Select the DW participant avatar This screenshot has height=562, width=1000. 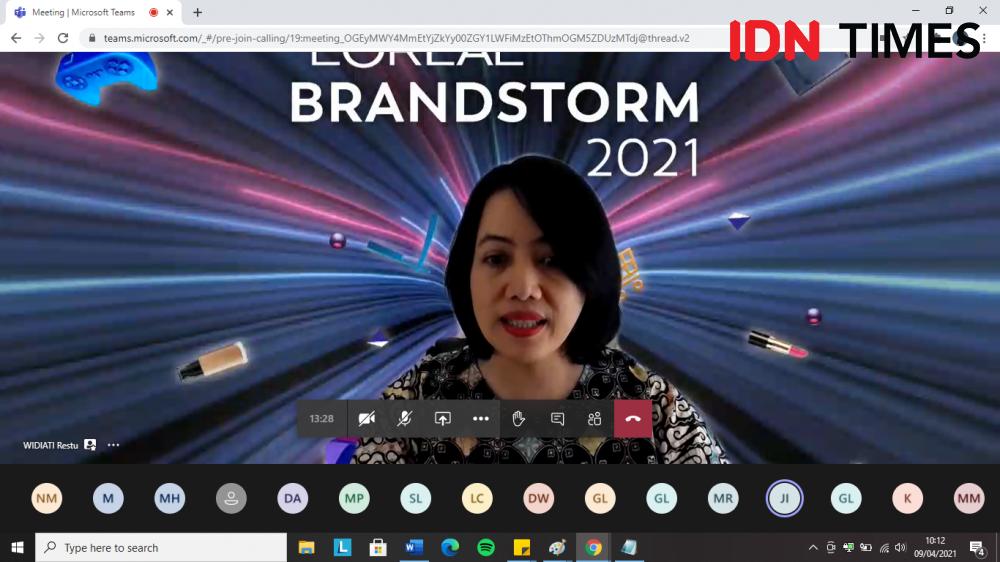click(538, 498)
